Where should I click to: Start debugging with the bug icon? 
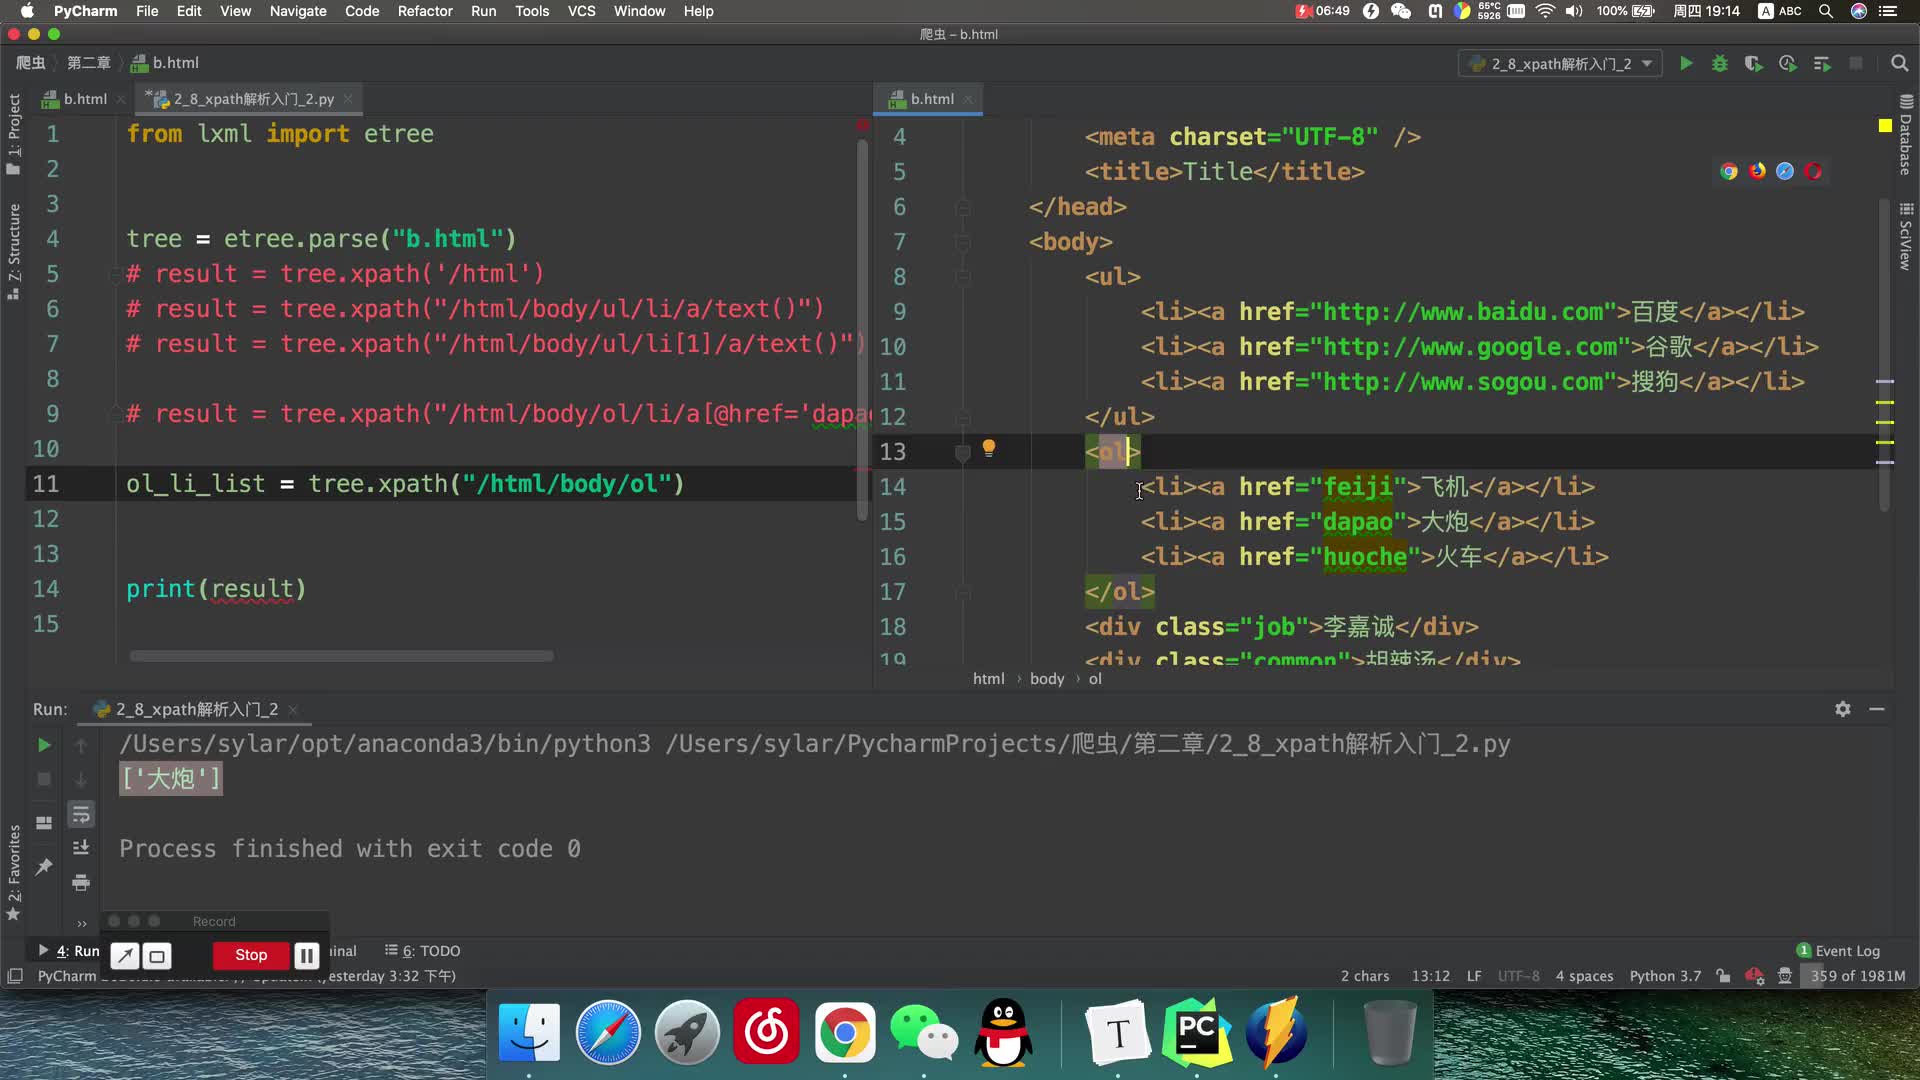point(1720,64)
